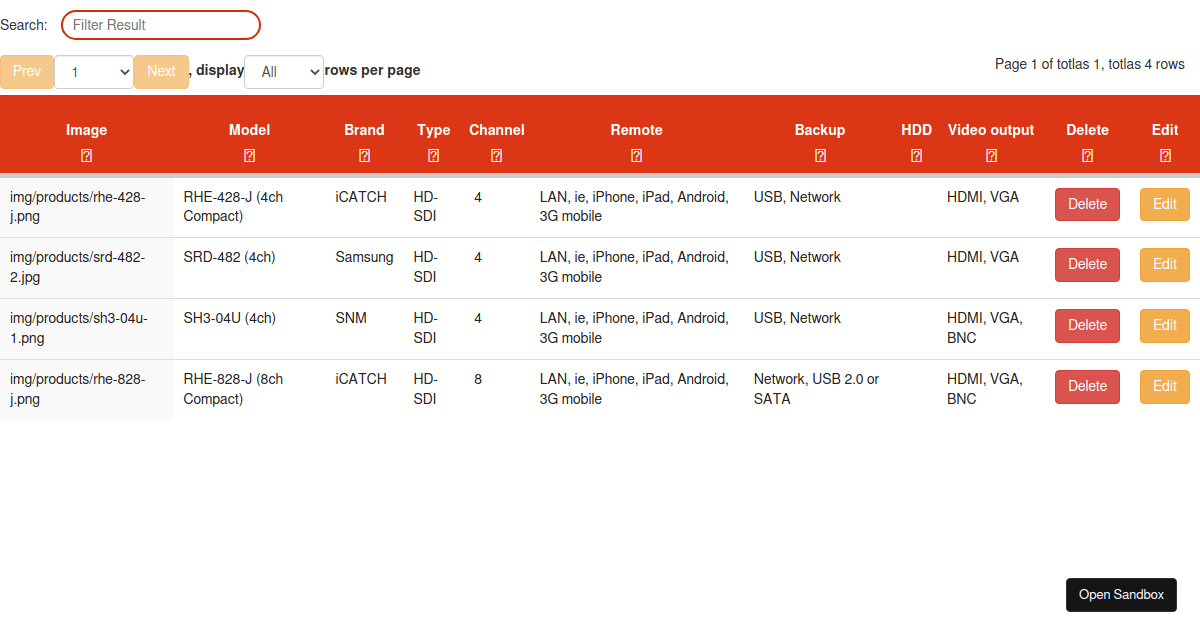Go to Next page button
The height and width of the screenshot is (630, 1200).
[x=161, y=71]
